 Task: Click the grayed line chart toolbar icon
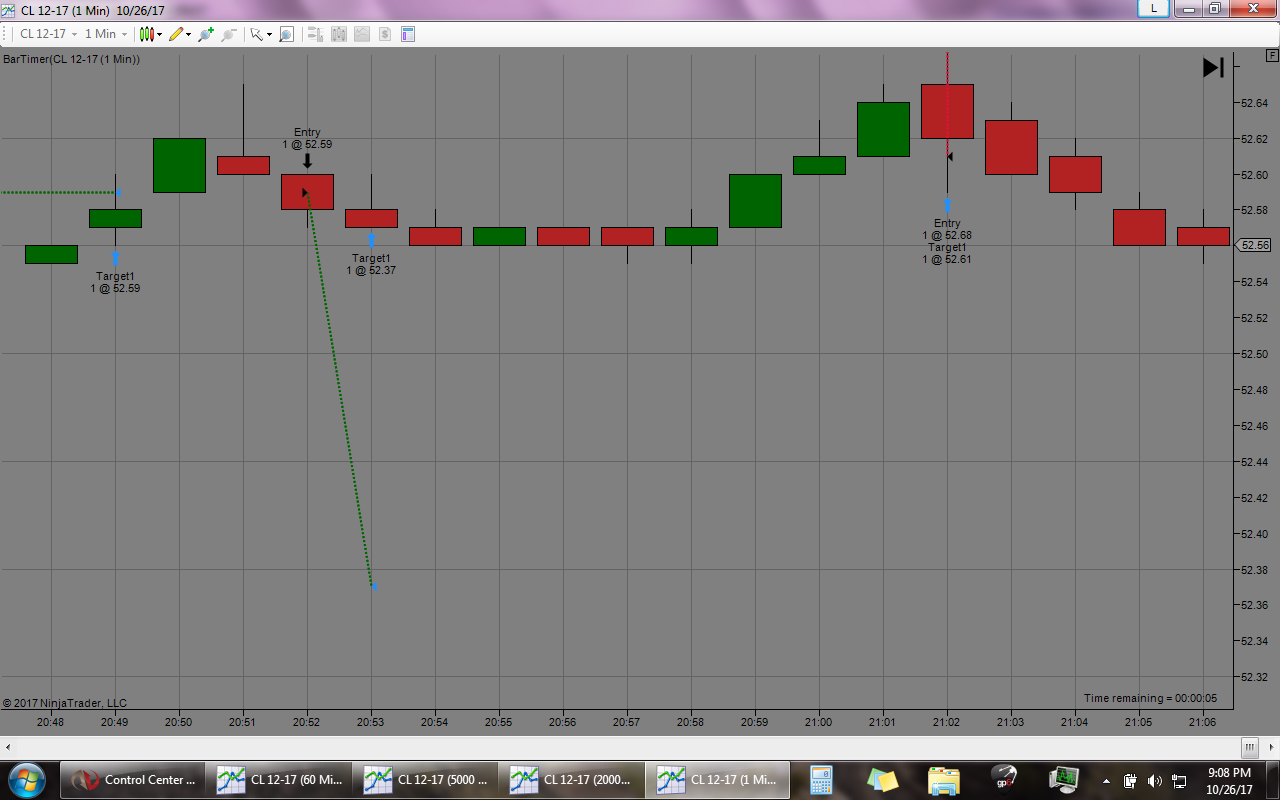coord(361,34)
